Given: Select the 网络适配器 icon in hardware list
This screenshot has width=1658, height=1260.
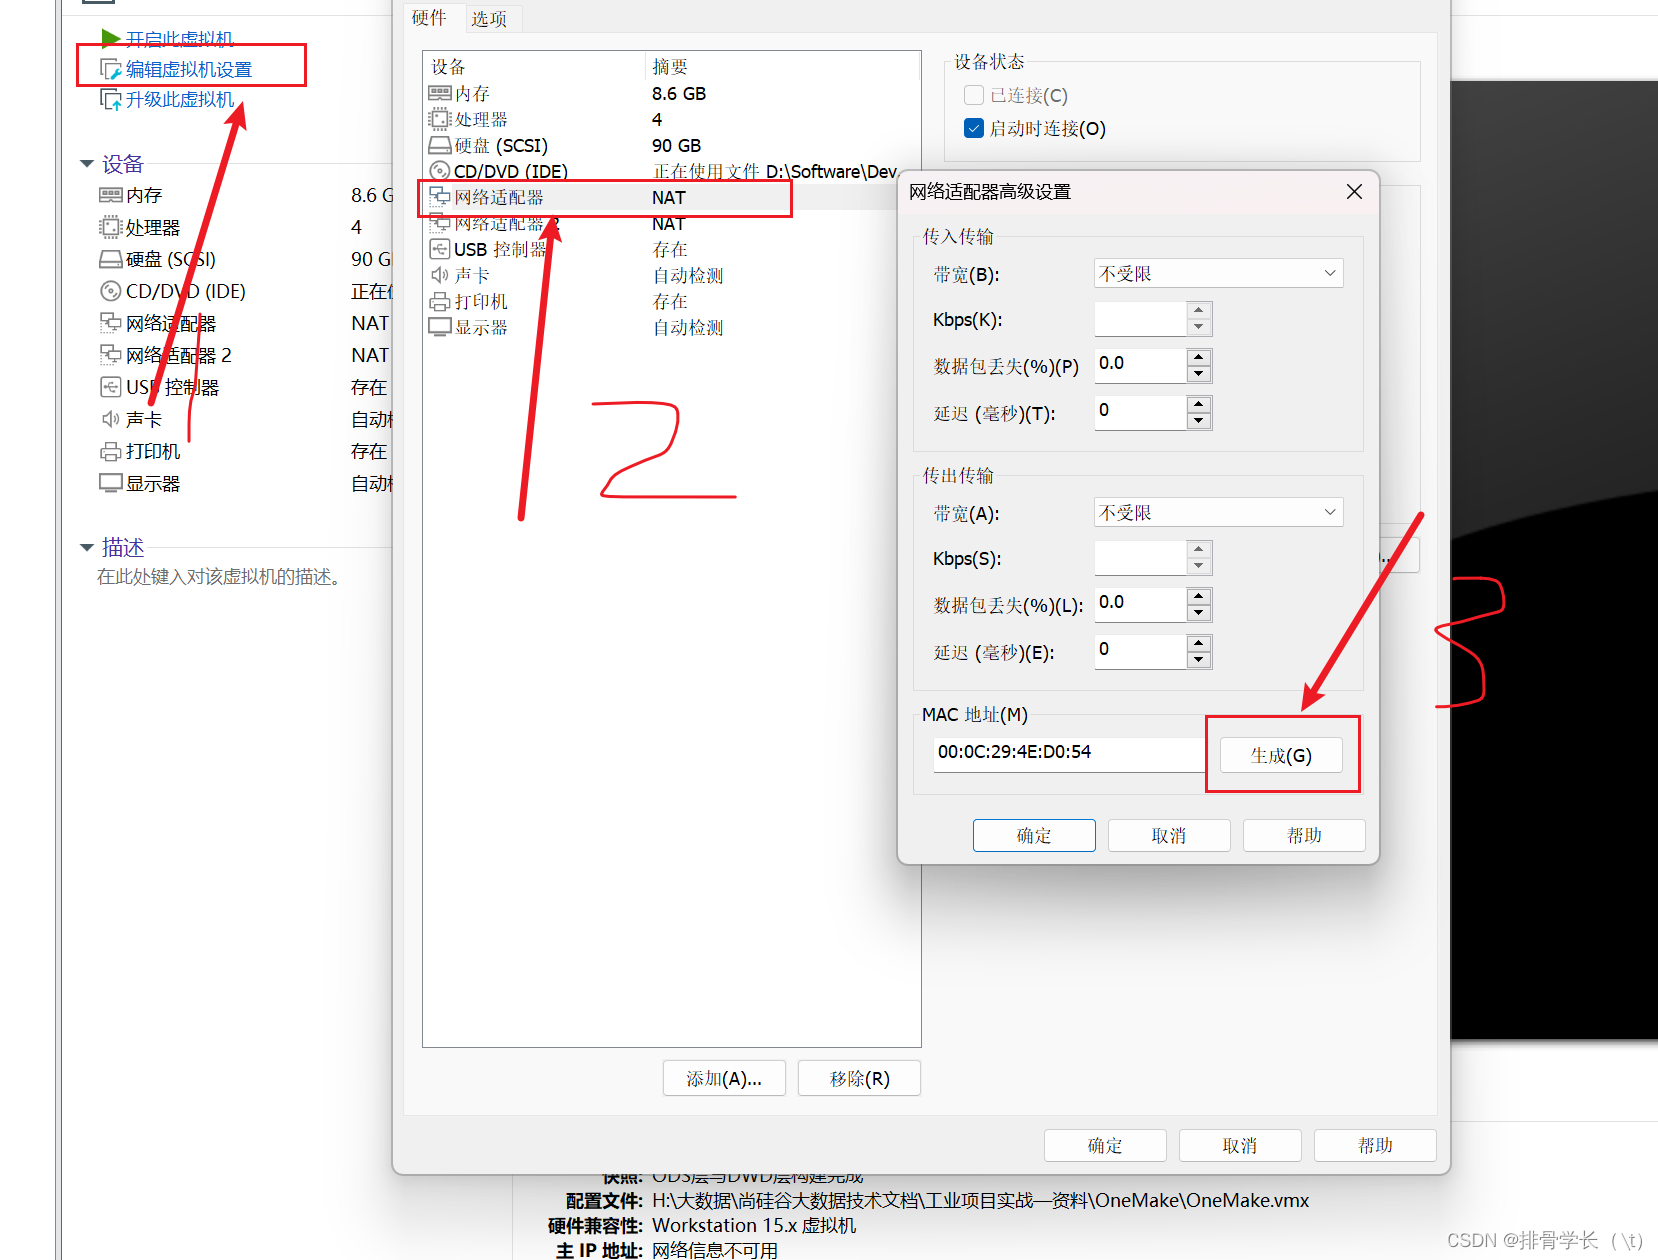Looking at the screenshot, I should pyautogui.click(x=440, y=196).
